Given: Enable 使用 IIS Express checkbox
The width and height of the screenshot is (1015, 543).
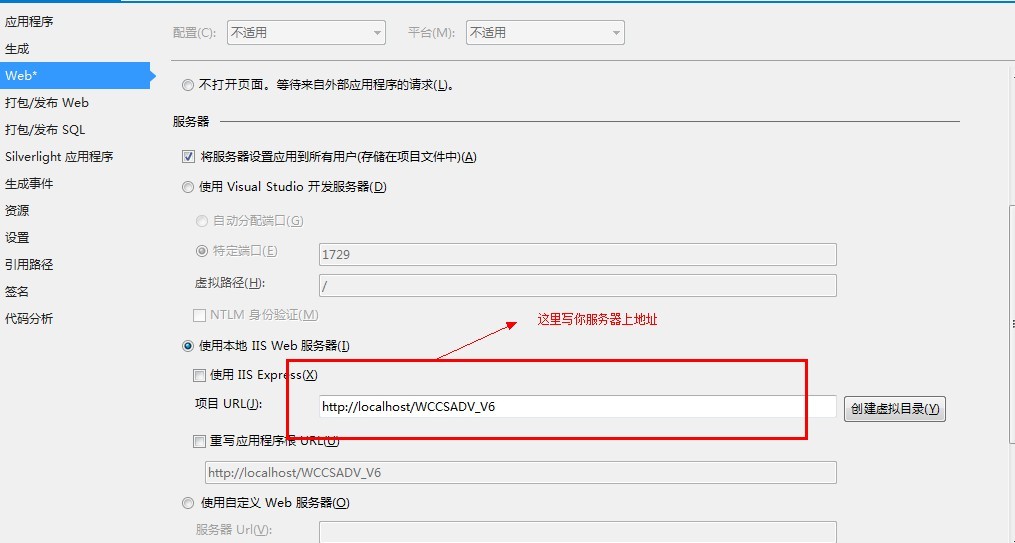Looking at the screenshot, I should [199, 375].
